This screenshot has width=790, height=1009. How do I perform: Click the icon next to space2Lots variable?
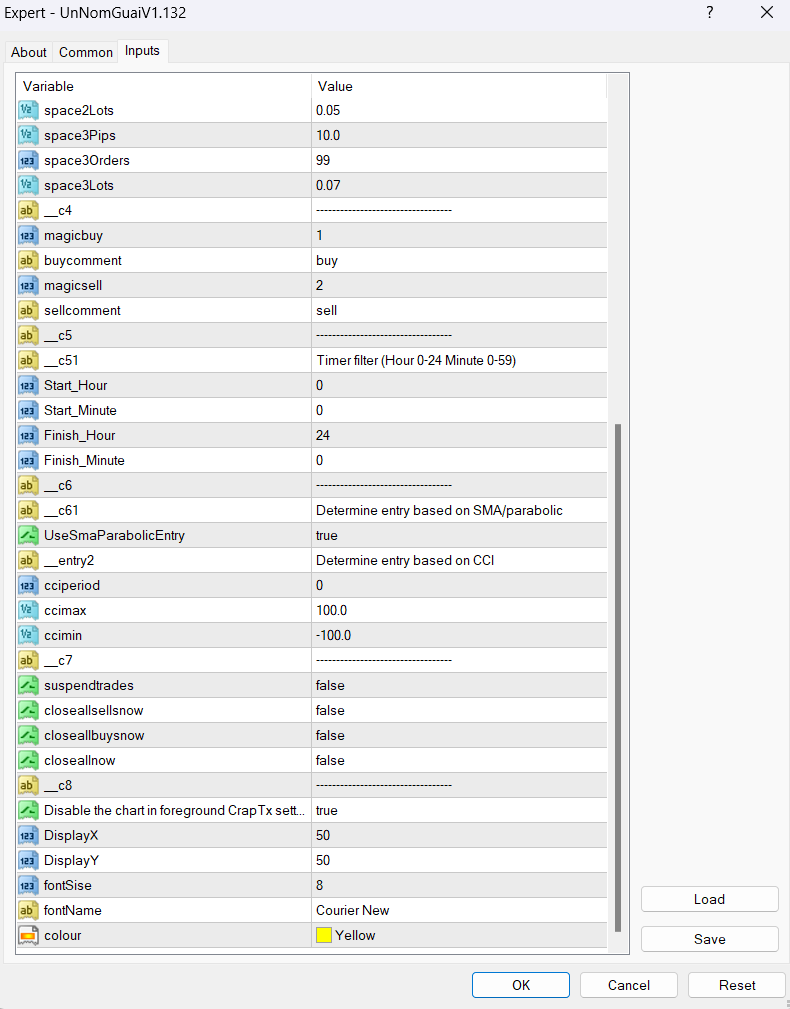(x=28, y=110)
